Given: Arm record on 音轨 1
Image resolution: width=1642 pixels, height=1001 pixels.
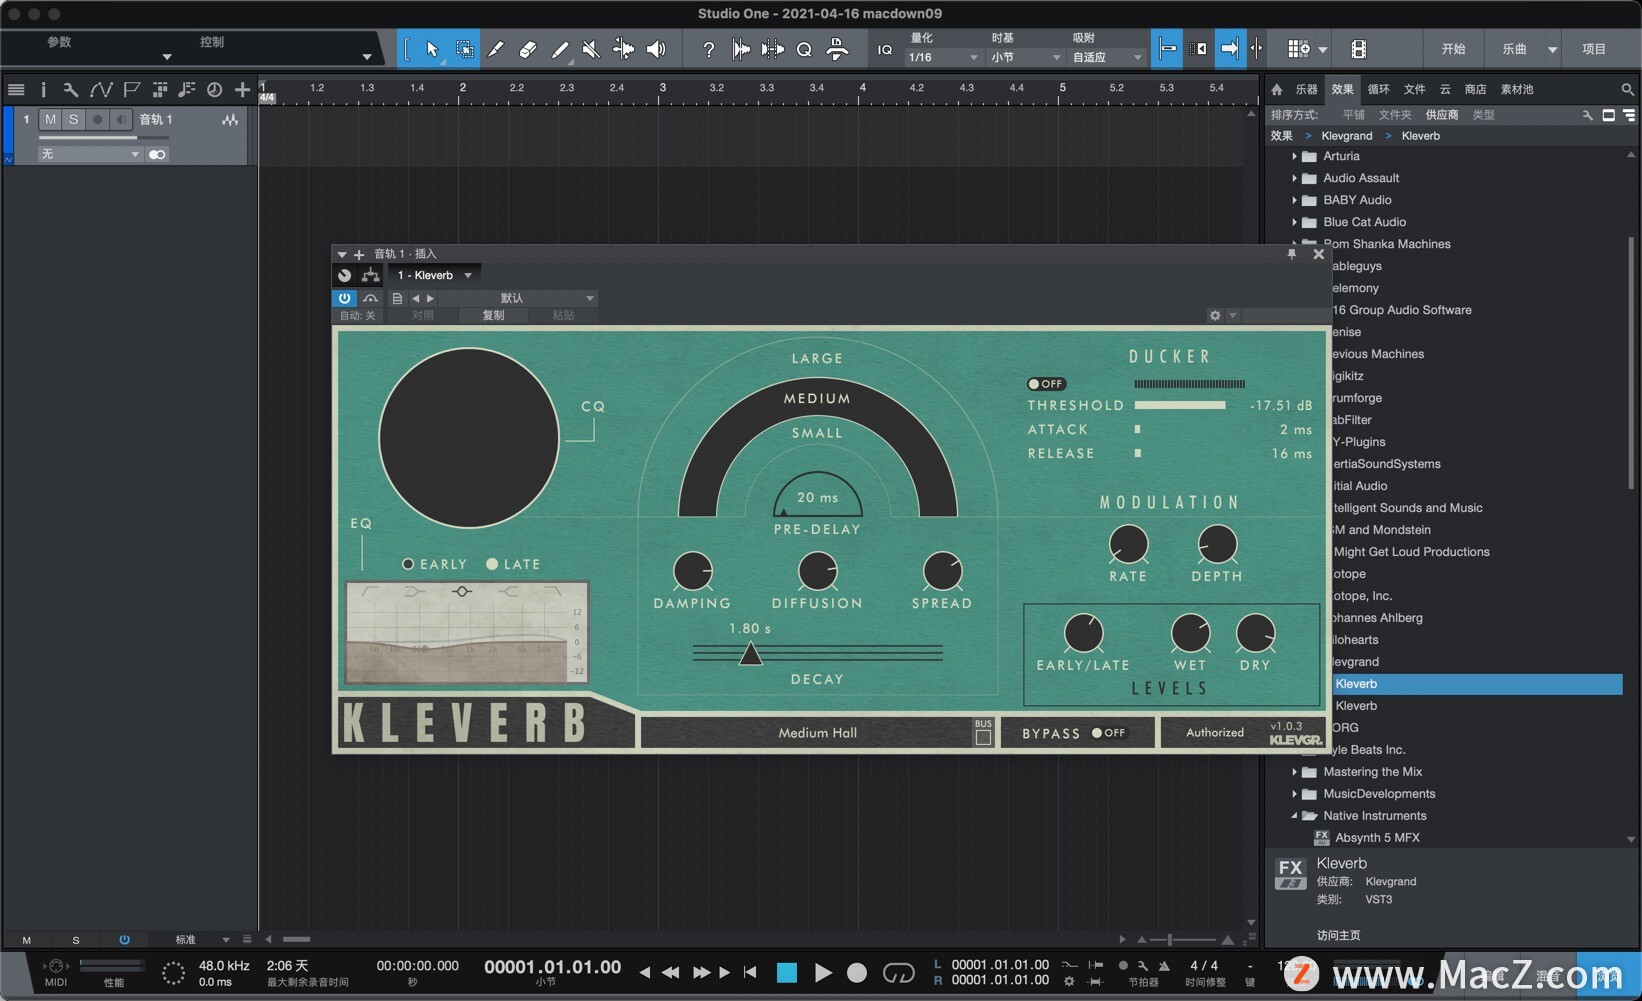Looking at the screenshot, I should coord(97,119).
